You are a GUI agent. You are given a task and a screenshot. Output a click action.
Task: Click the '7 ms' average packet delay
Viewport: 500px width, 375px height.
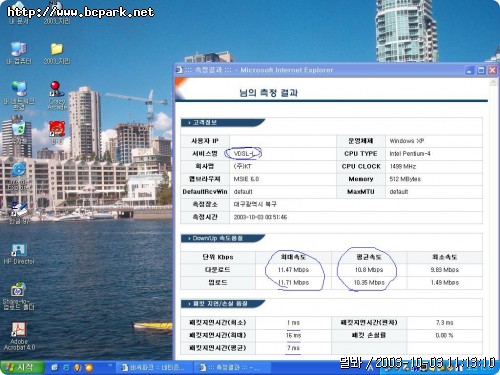click(x=293, y=348)
